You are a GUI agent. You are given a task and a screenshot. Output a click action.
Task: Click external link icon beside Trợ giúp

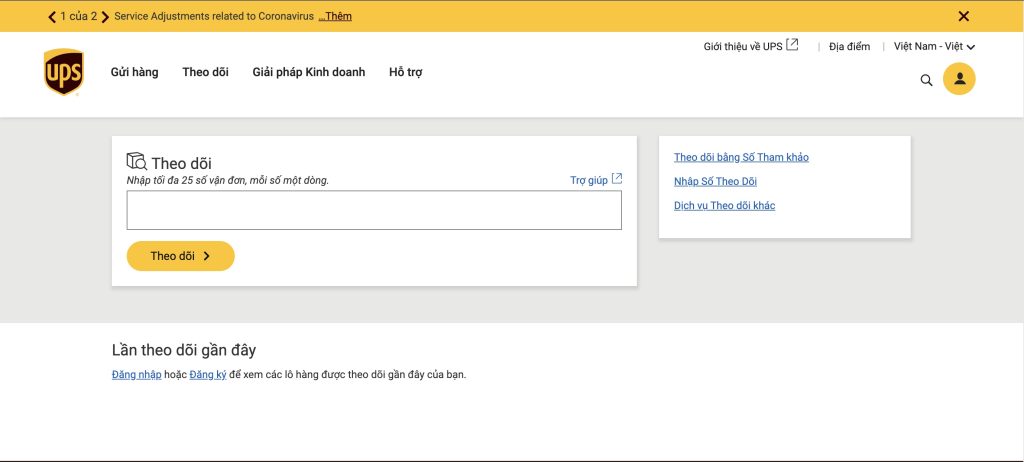point(617,179)
